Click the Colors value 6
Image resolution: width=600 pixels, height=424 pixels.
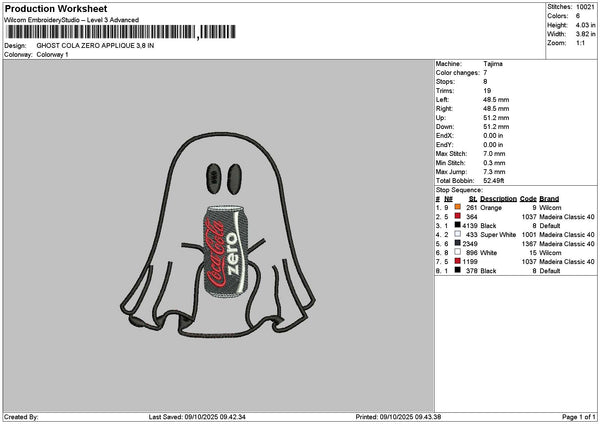(578, 16)
